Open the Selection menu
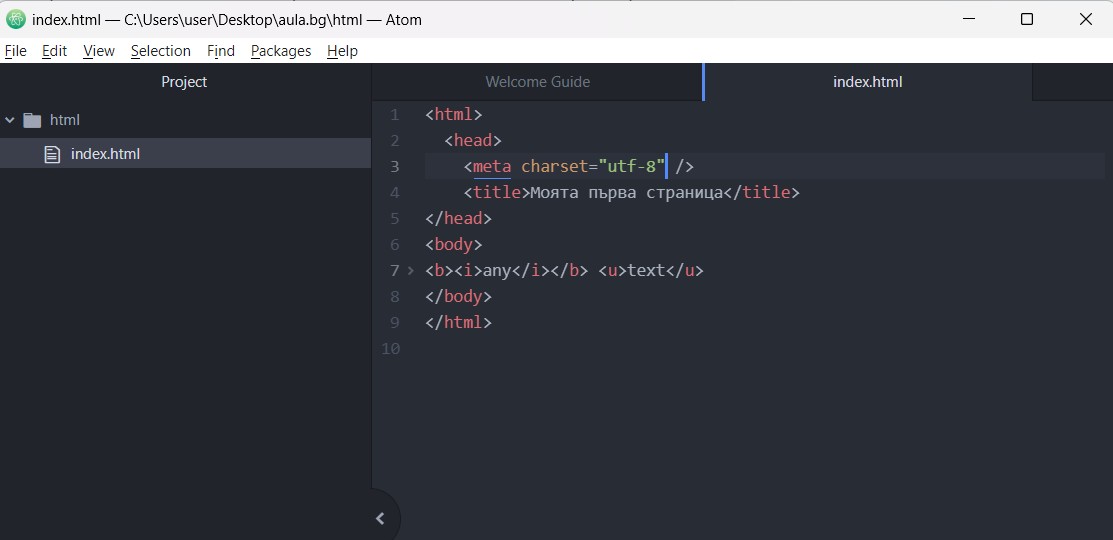1113x540 pixels. (160, 51)
